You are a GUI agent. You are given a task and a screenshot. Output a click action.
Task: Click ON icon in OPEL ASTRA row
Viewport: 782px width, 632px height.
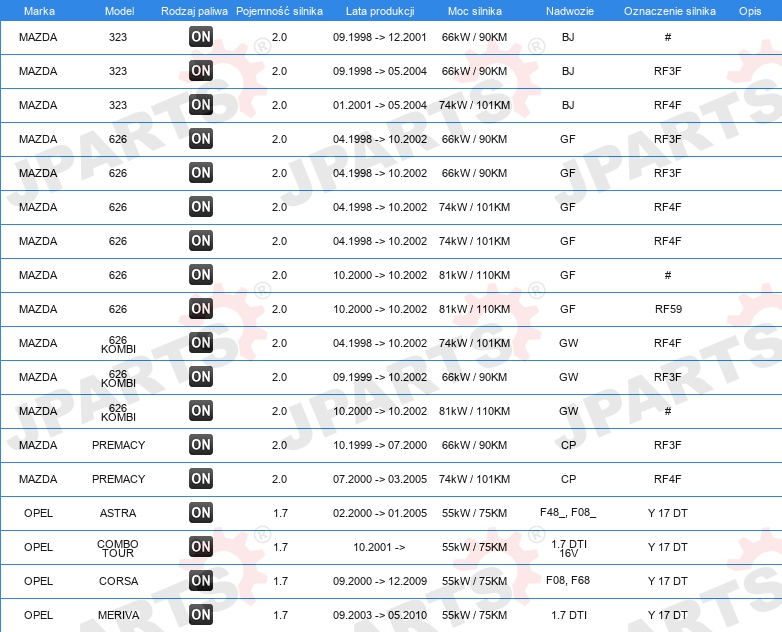(201, 513)
